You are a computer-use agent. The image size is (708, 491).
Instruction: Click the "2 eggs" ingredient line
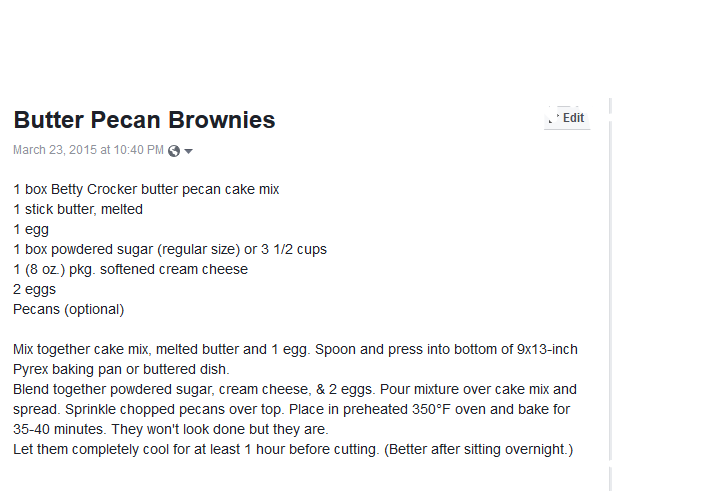[34, 289]
